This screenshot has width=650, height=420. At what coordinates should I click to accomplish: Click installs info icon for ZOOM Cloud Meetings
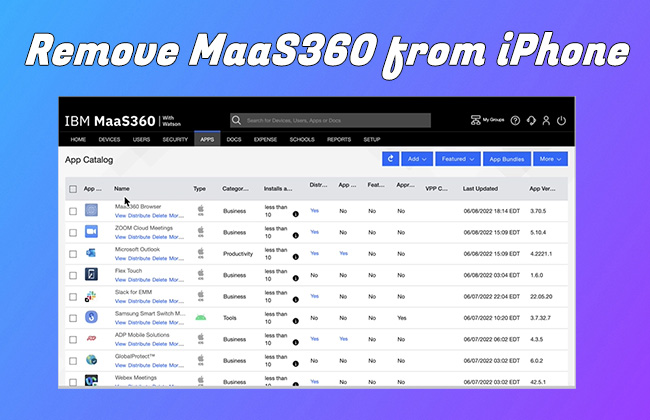point(296,235)
